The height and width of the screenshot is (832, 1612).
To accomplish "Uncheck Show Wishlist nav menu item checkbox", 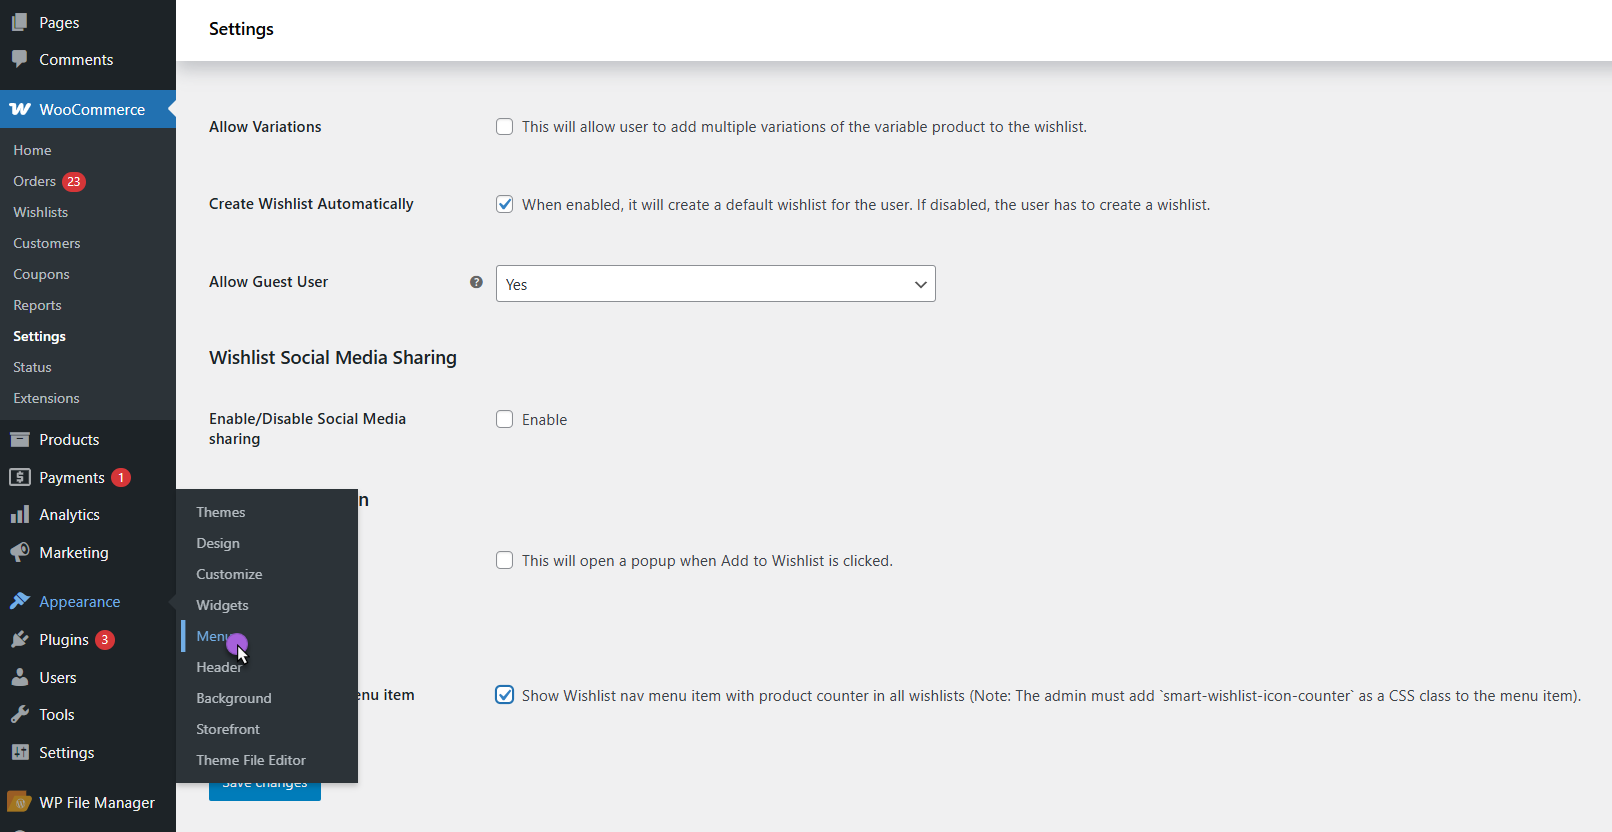I will pyautogui.click(x=505, y=695).
